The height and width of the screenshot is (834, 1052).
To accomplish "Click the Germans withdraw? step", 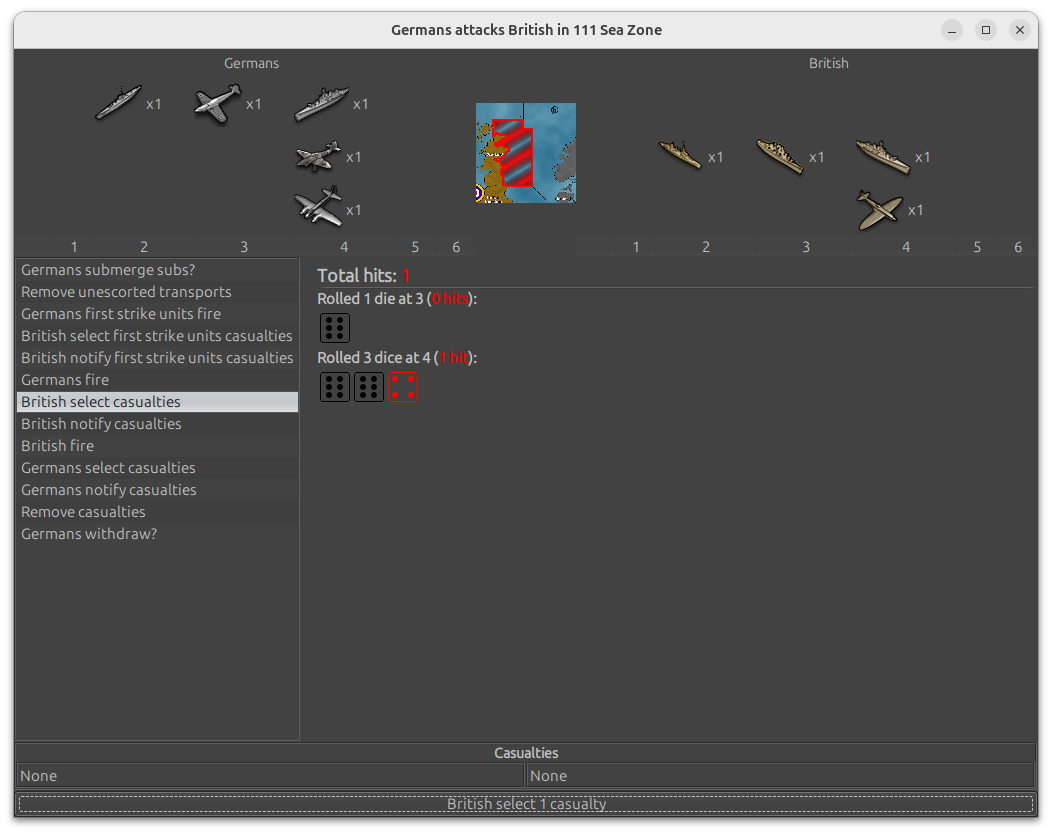I will (89, 534).
